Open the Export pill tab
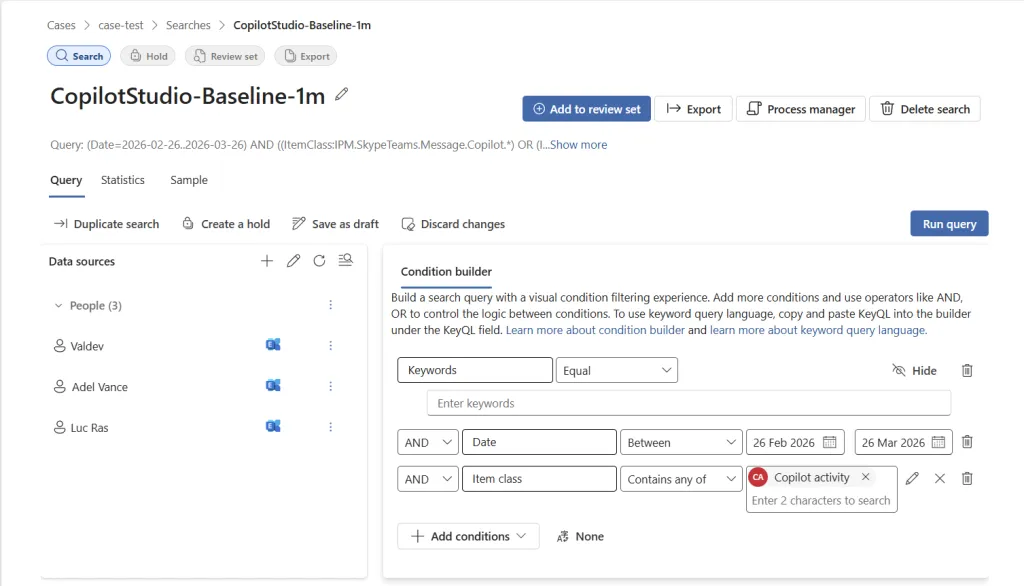This screenshot has height=586, width=1024. [x=306, y=56]
